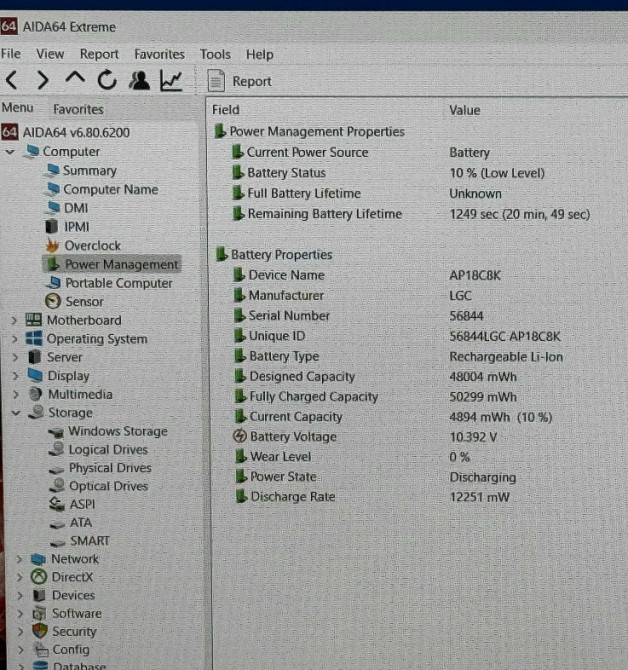
Task: Open the Tools menu
Action: 215,54
